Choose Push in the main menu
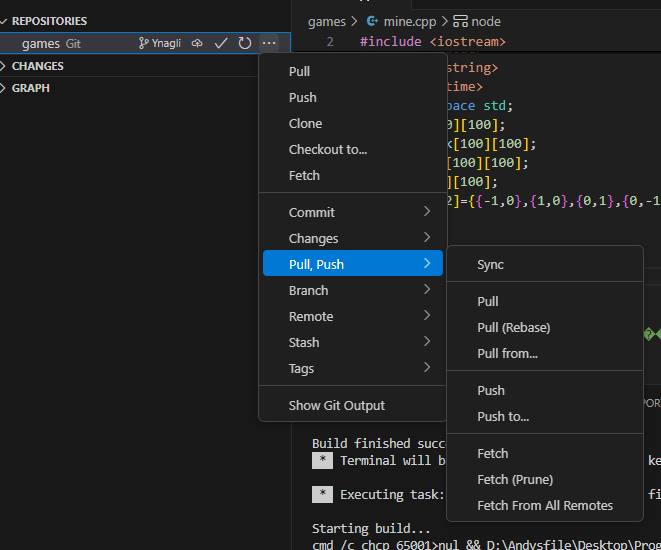 pyautogui.click(x=352, y=98)
